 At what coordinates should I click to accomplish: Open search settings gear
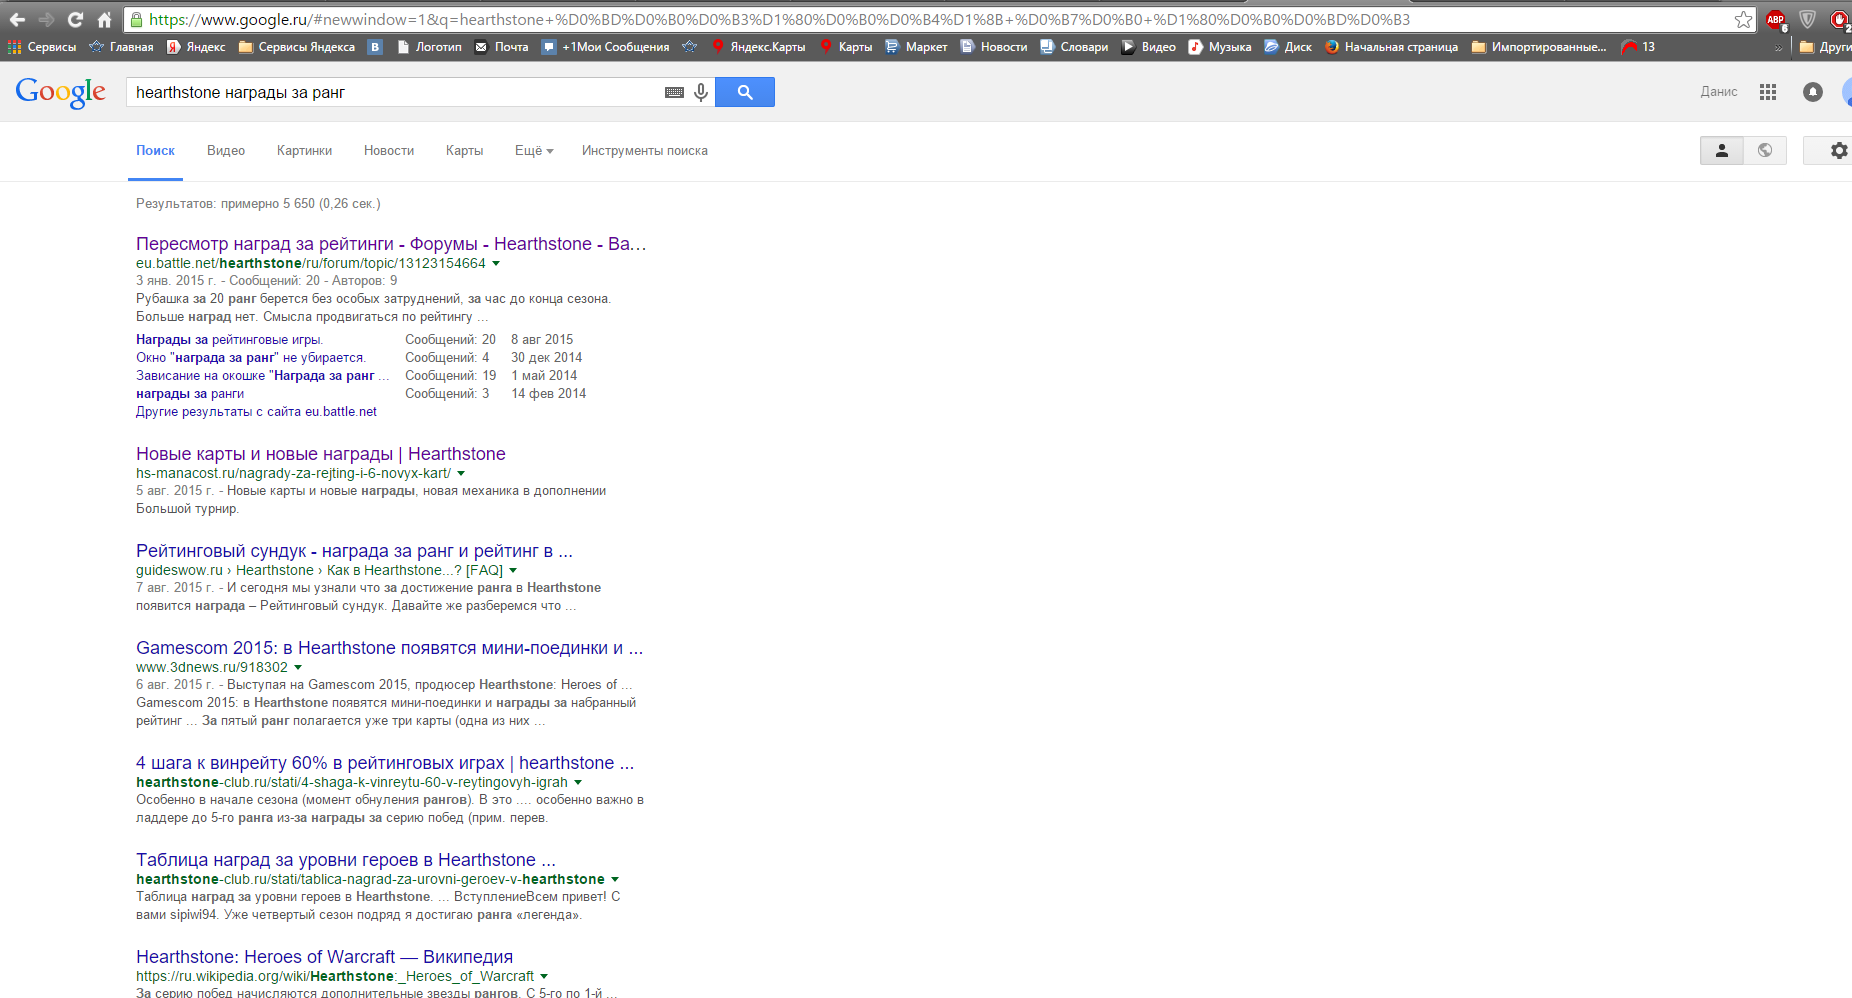1839,151
